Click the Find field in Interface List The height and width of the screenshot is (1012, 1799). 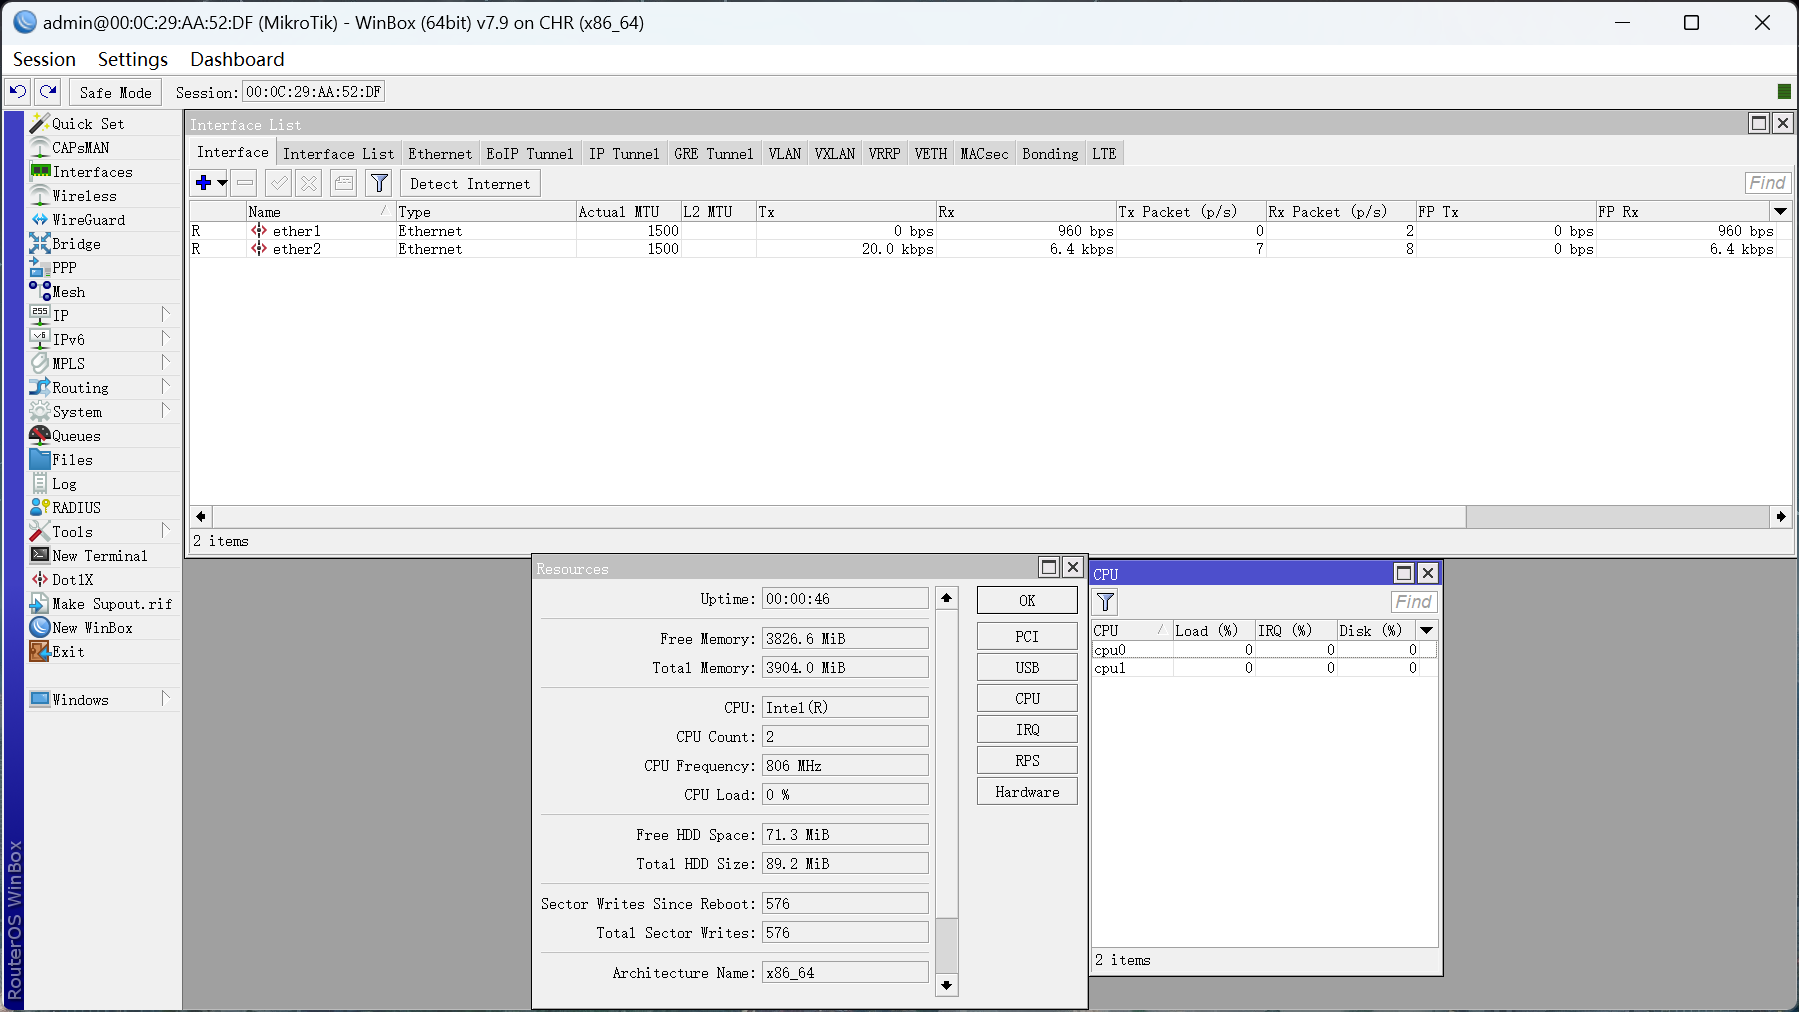(x=1766, y=183)
